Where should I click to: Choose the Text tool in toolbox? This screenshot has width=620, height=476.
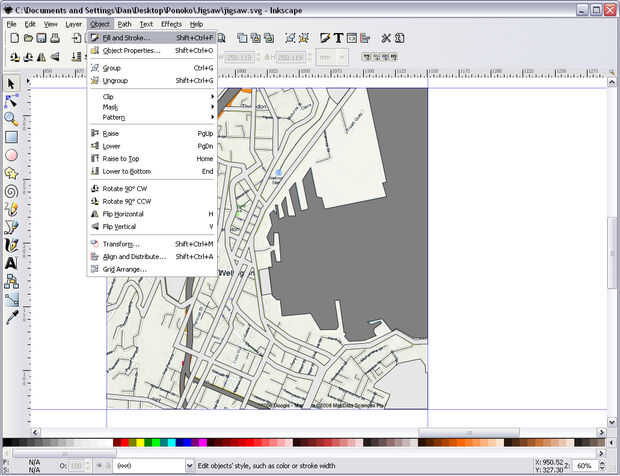pyautogui.click(x=11, y=263)
